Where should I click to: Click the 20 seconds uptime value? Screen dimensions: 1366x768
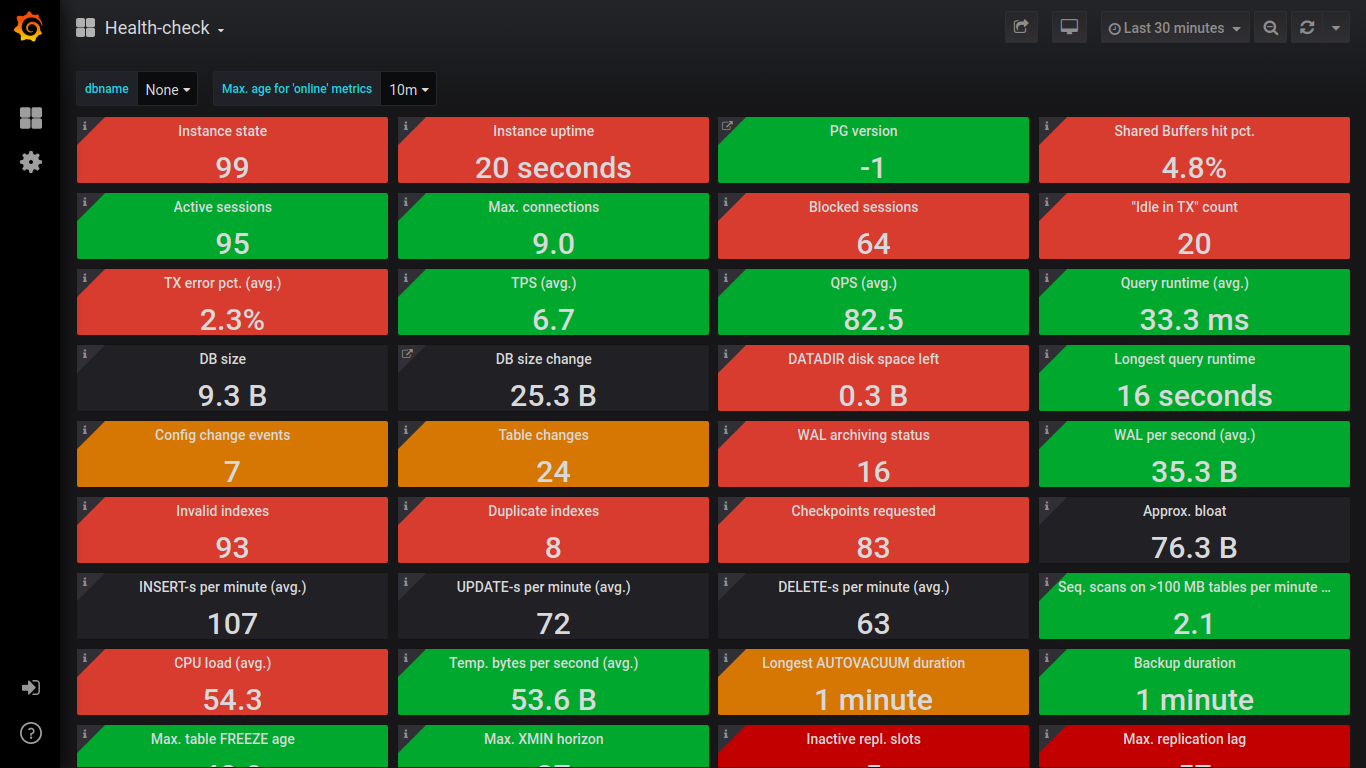[x=553, y=168]
